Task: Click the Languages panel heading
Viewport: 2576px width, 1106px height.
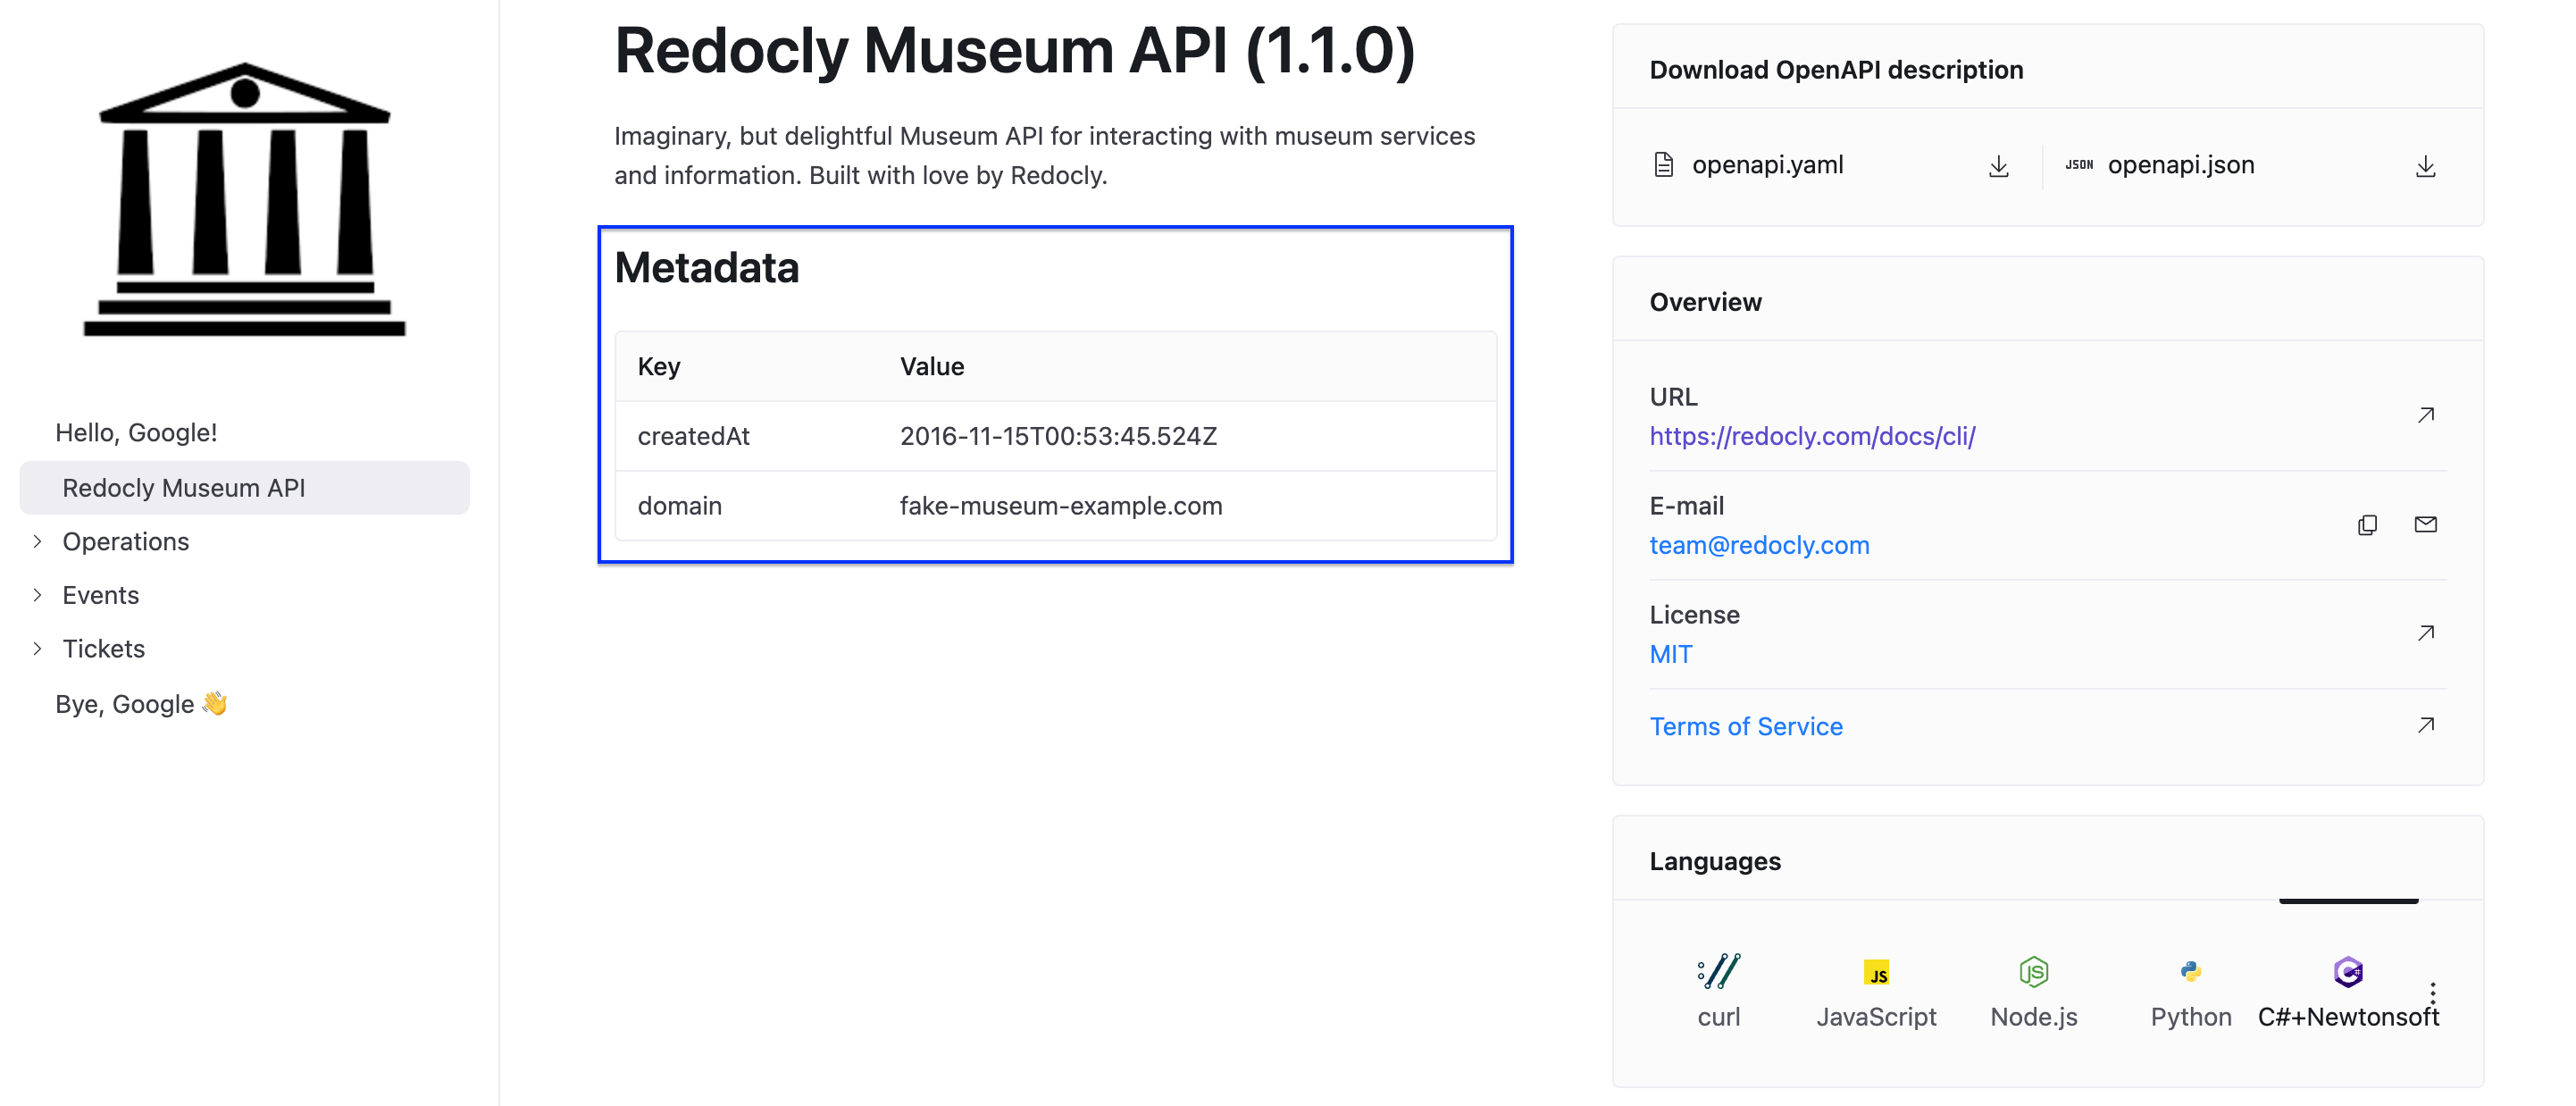Action: click(1714, 861)
